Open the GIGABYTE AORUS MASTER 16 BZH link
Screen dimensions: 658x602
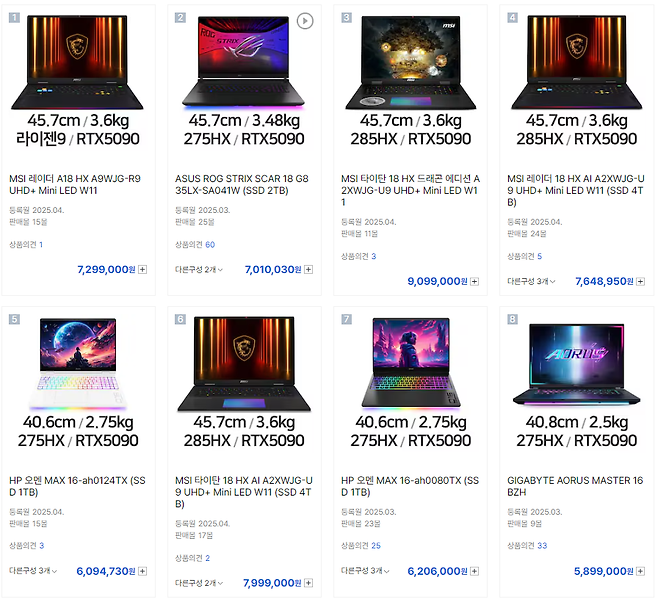pos(575,486)
